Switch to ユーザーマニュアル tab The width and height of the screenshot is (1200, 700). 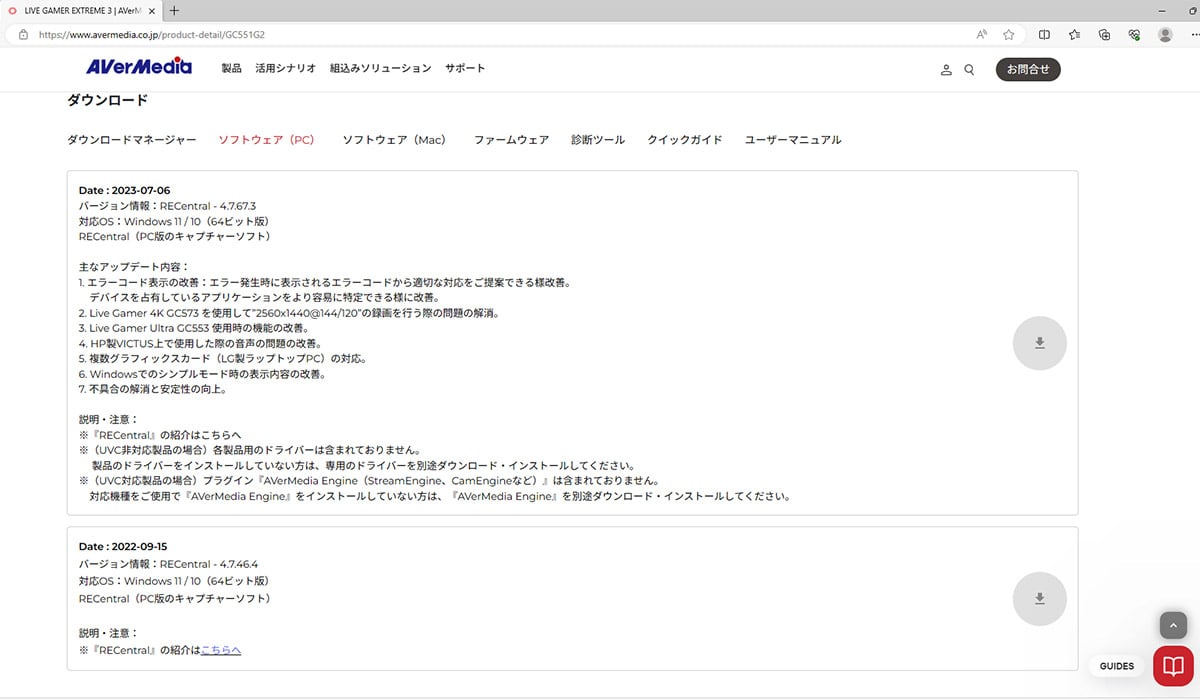coord(793,140)
